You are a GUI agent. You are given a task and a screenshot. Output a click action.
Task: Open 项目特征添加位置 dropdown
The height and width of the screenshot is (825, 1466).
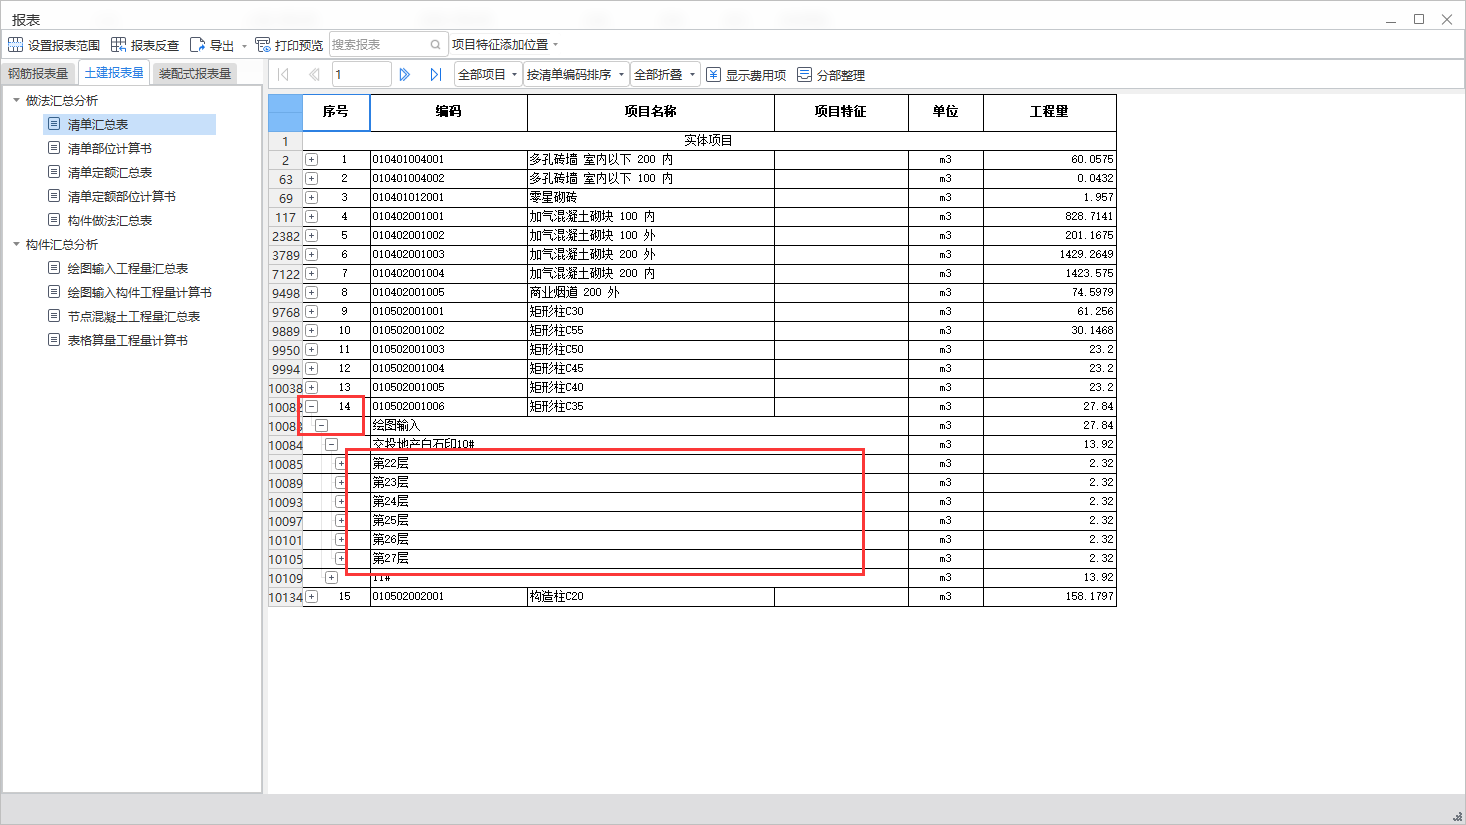(x=505, y=45)
